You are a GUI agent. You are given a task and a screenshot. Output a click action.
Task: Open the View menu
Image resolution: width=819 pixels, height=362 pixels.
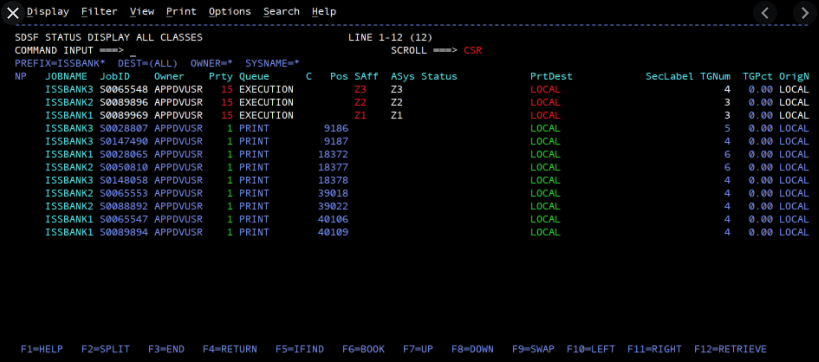142,11
